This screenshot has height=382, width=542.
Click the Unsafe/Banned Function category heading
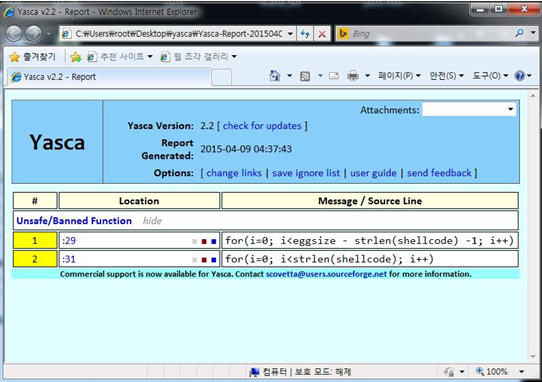[74, 221]
